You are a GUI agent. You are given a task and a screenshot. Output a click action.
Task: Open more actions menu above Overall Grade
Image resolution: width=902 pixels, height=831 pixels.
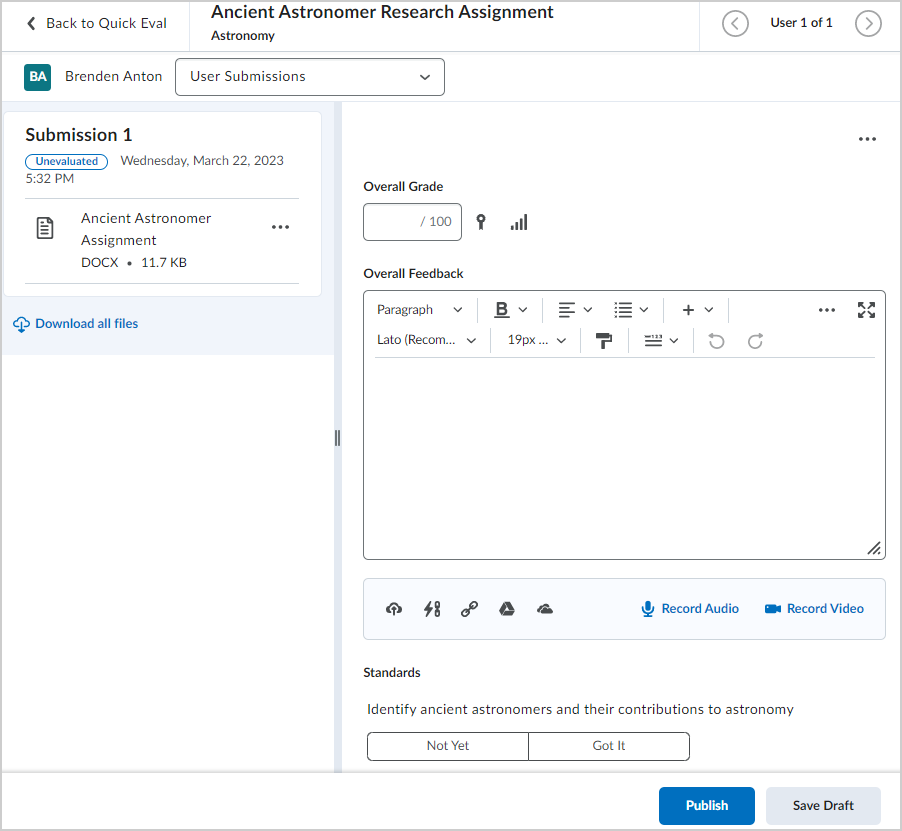coord(867,139)
